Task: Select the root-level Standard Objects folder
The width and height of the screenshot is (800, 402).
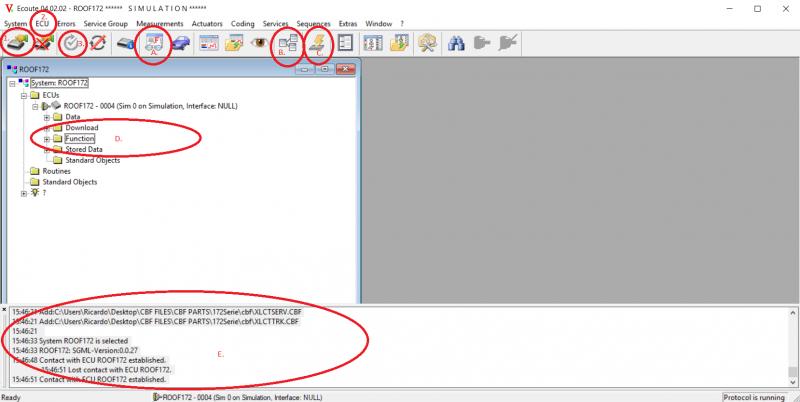Action: pos(69,182)
